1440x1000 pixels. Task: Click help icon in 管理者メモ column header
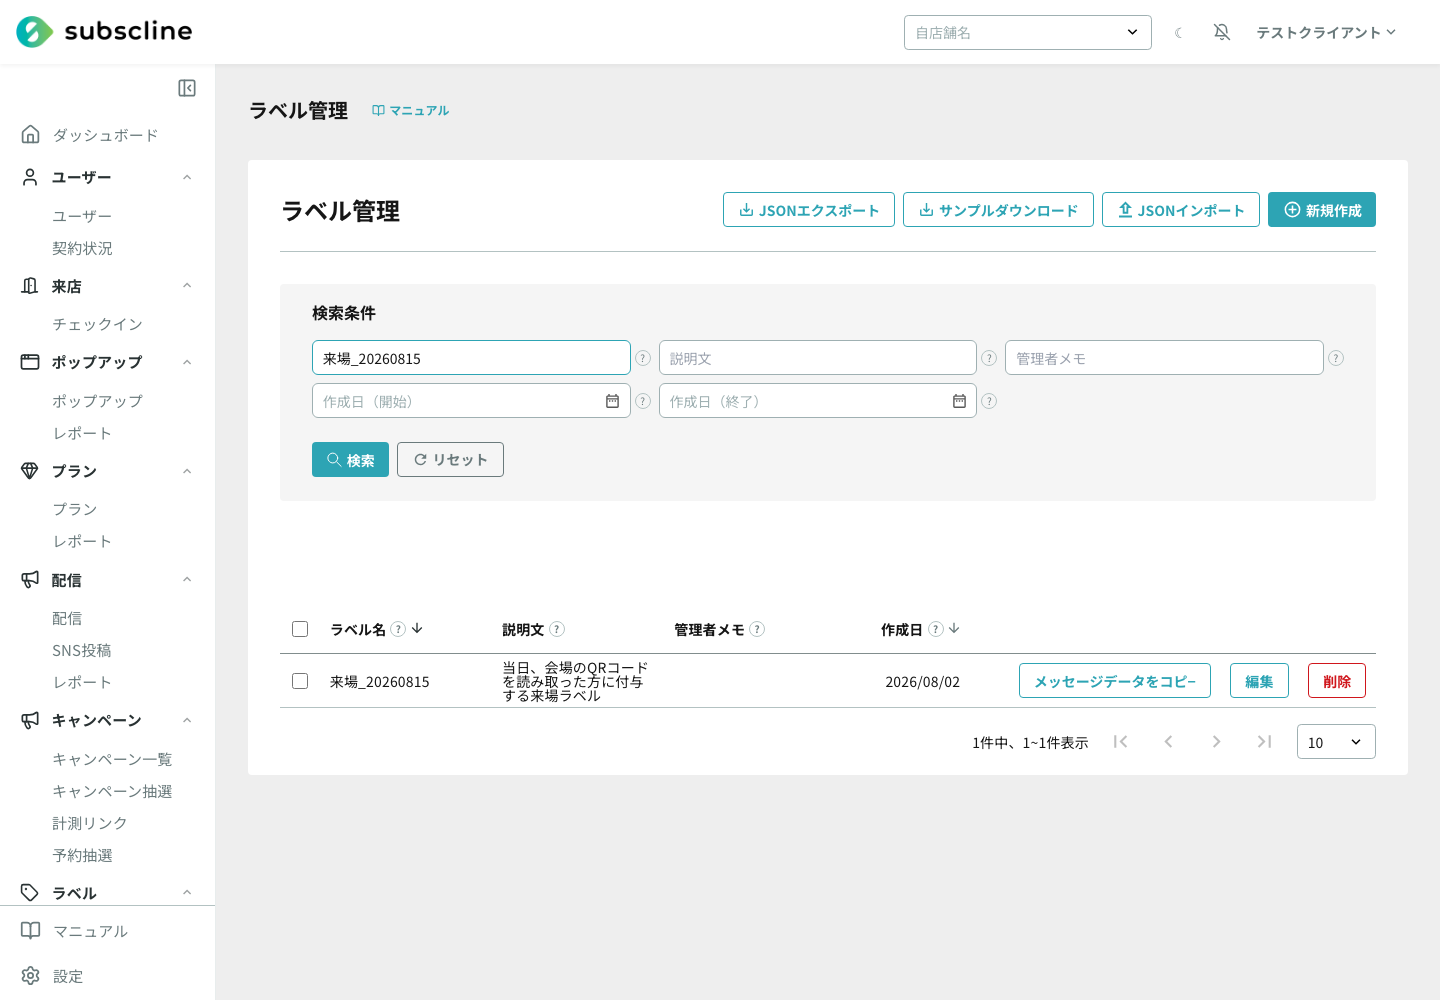point(757,629)
